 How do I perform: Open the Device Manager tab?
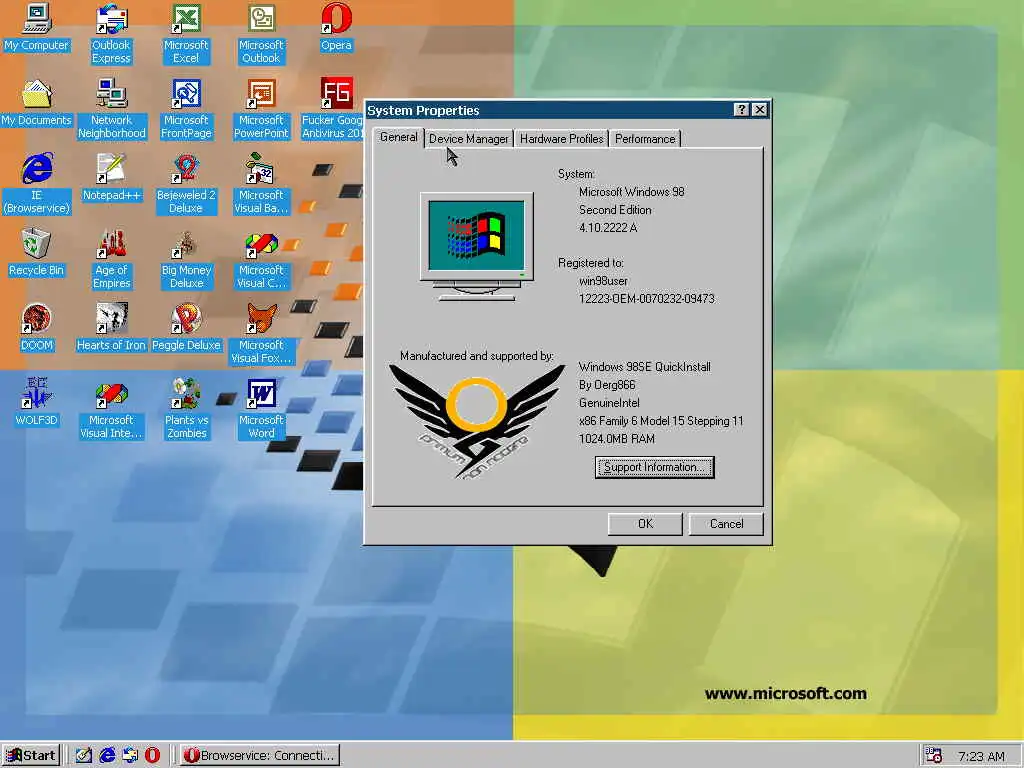click(x=468, y=138)
